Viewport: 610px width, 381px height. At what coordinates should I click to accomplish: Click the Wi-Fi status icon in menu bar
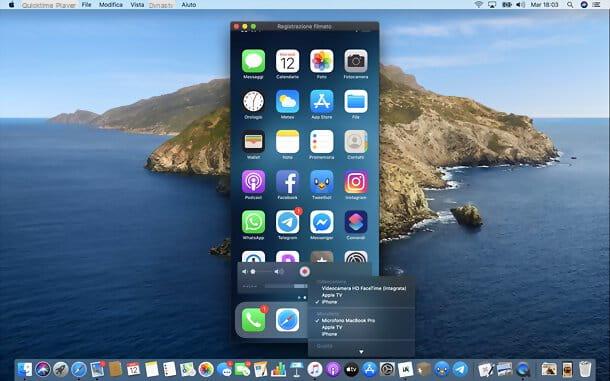click(479, 5)
